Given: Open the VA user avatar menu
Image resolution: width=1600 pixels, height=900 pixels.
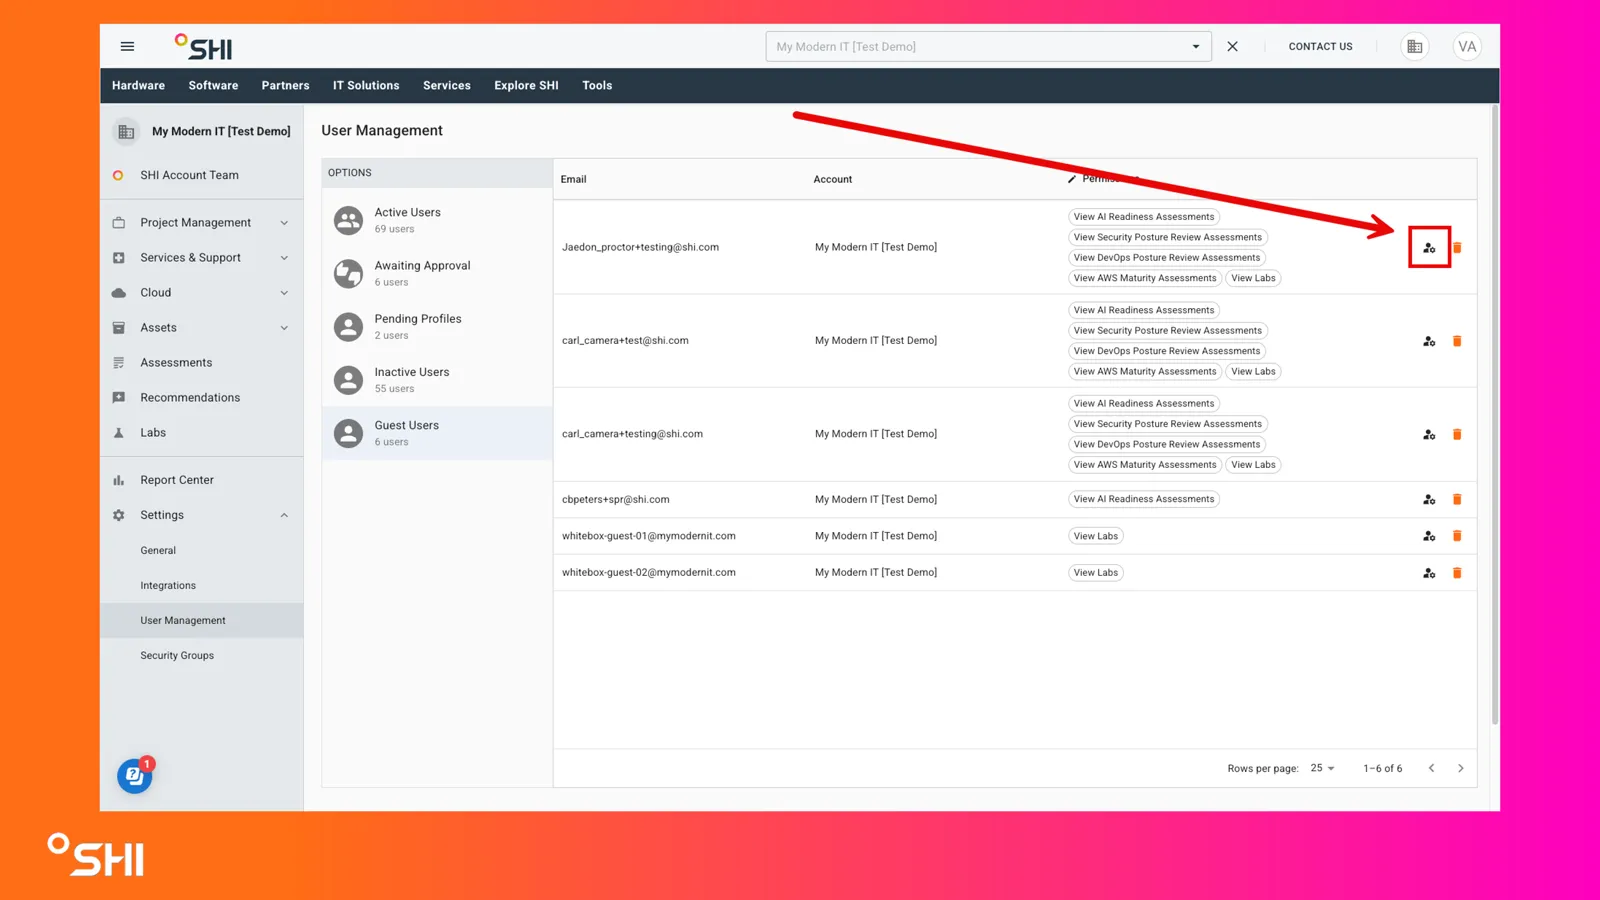Looking at the screenshot, I should coord(1467,46).
